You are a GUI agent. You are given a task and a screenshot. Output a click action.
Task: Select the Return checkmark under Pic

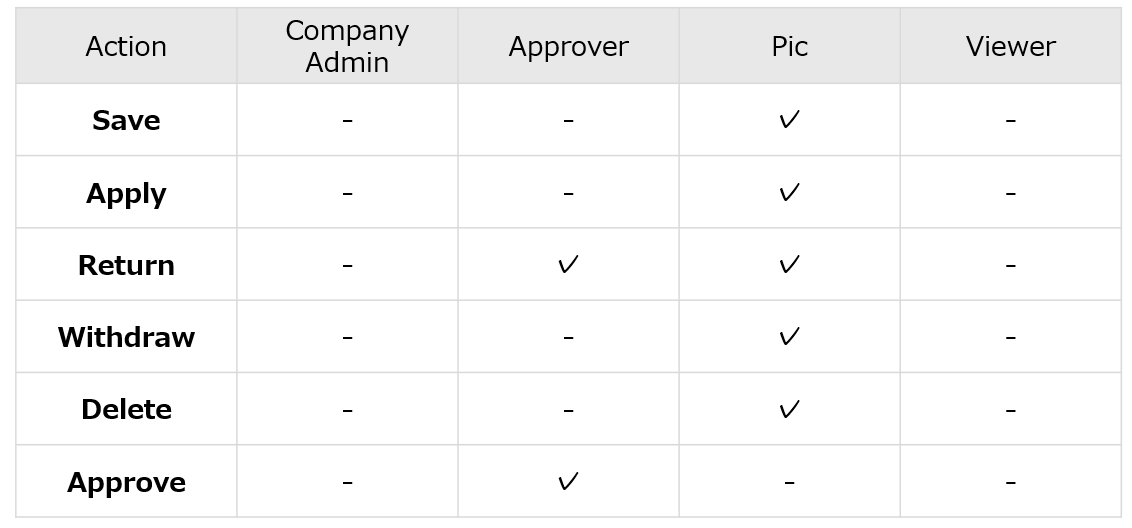tap(789, 265)
